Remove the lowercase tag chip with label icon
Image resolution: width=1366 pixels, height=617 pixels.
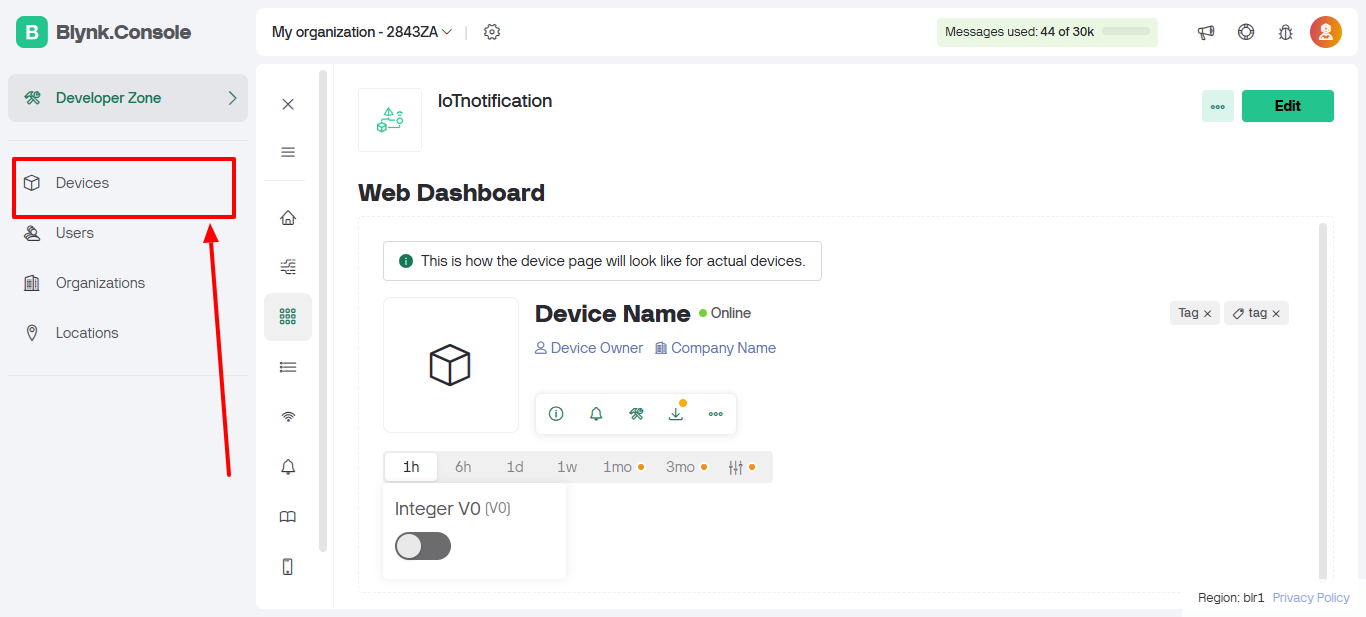[x=1276, y=314]
